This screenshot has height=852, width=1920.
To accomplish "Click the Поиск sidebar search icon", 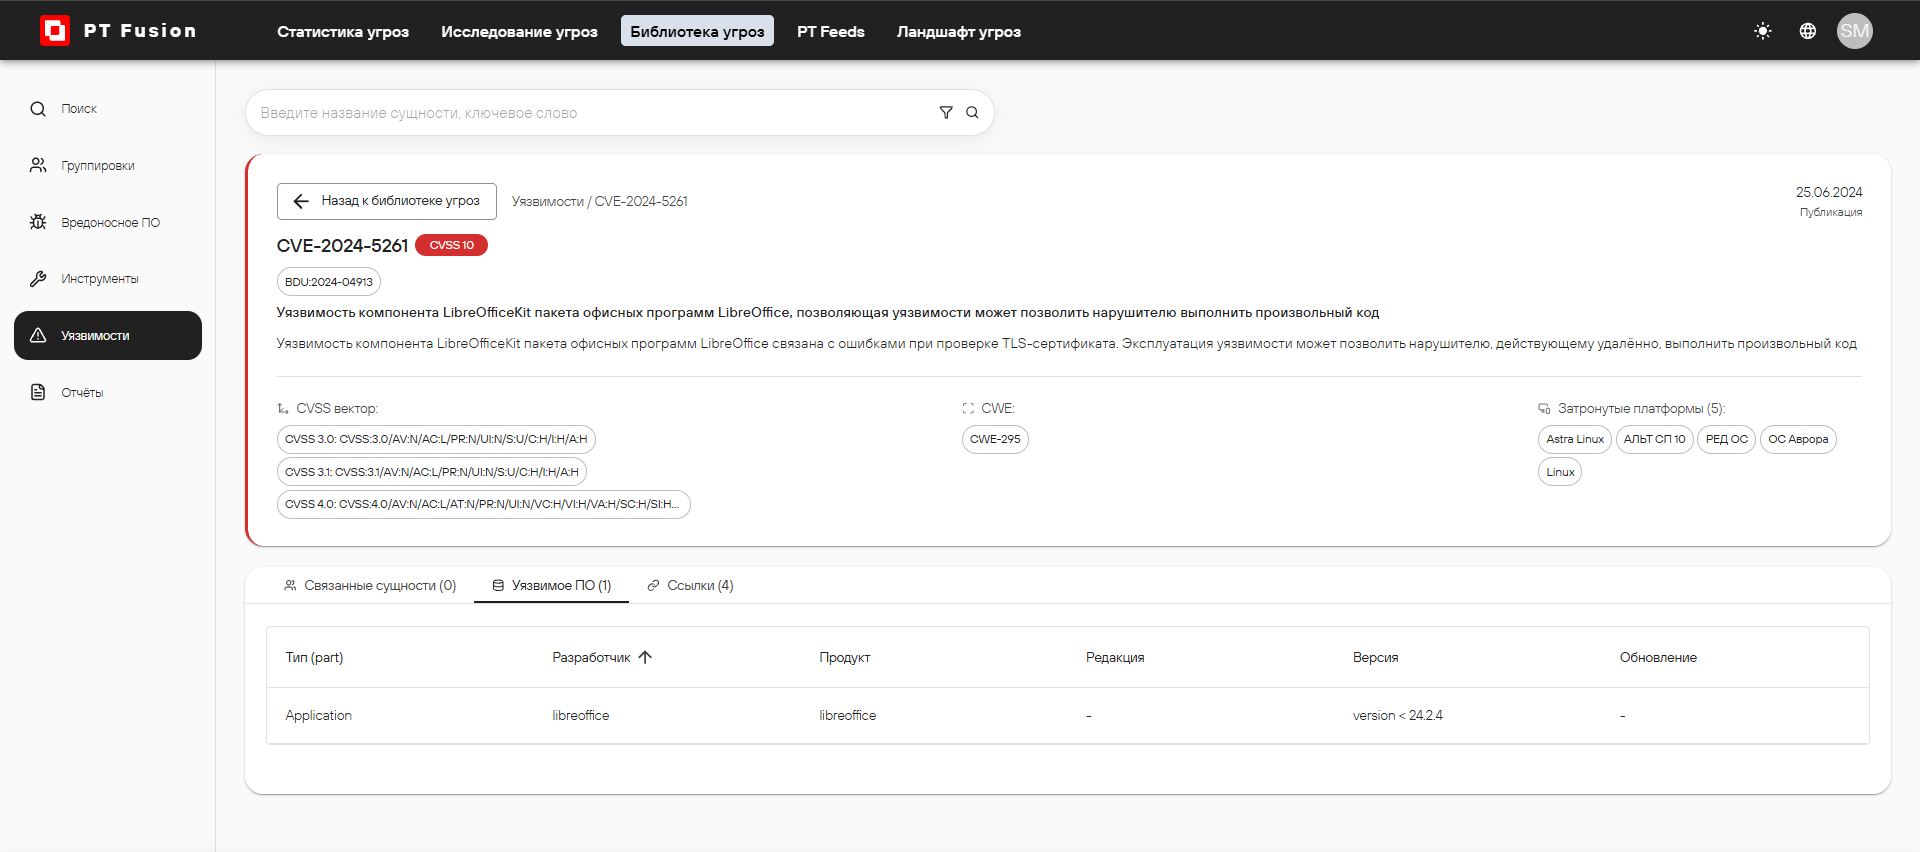I will (x=38, y=109).
